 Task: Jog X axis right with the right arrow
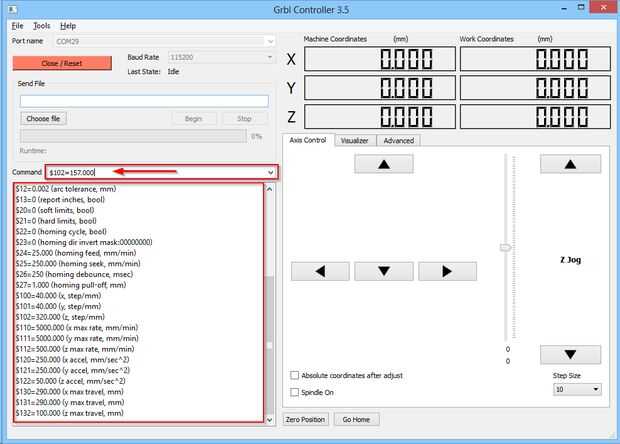pyautogui.click(x=447, y=271)
